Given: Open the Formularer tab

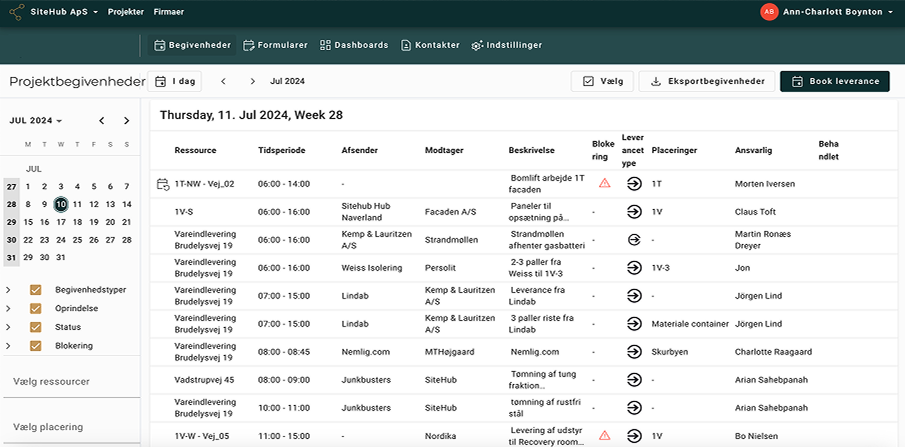Looking at the screenshot, I should (275, 45).
